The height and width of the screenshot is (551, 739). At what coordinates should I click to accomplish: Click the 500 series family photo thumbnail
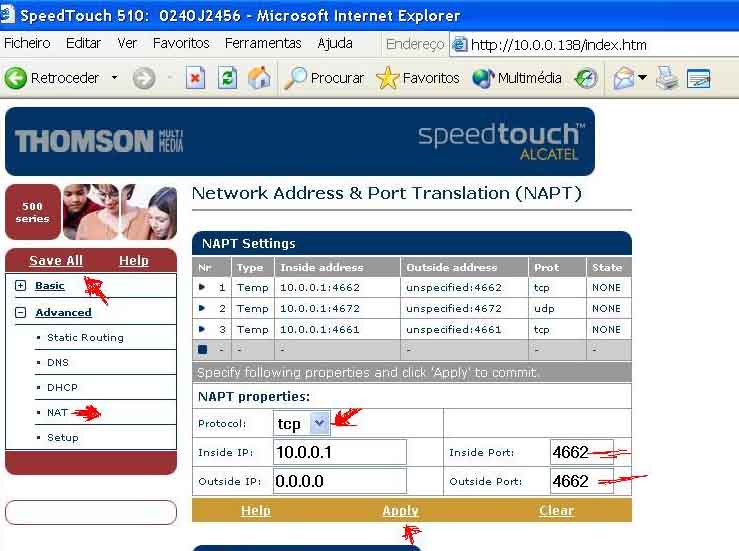(120, 212)
